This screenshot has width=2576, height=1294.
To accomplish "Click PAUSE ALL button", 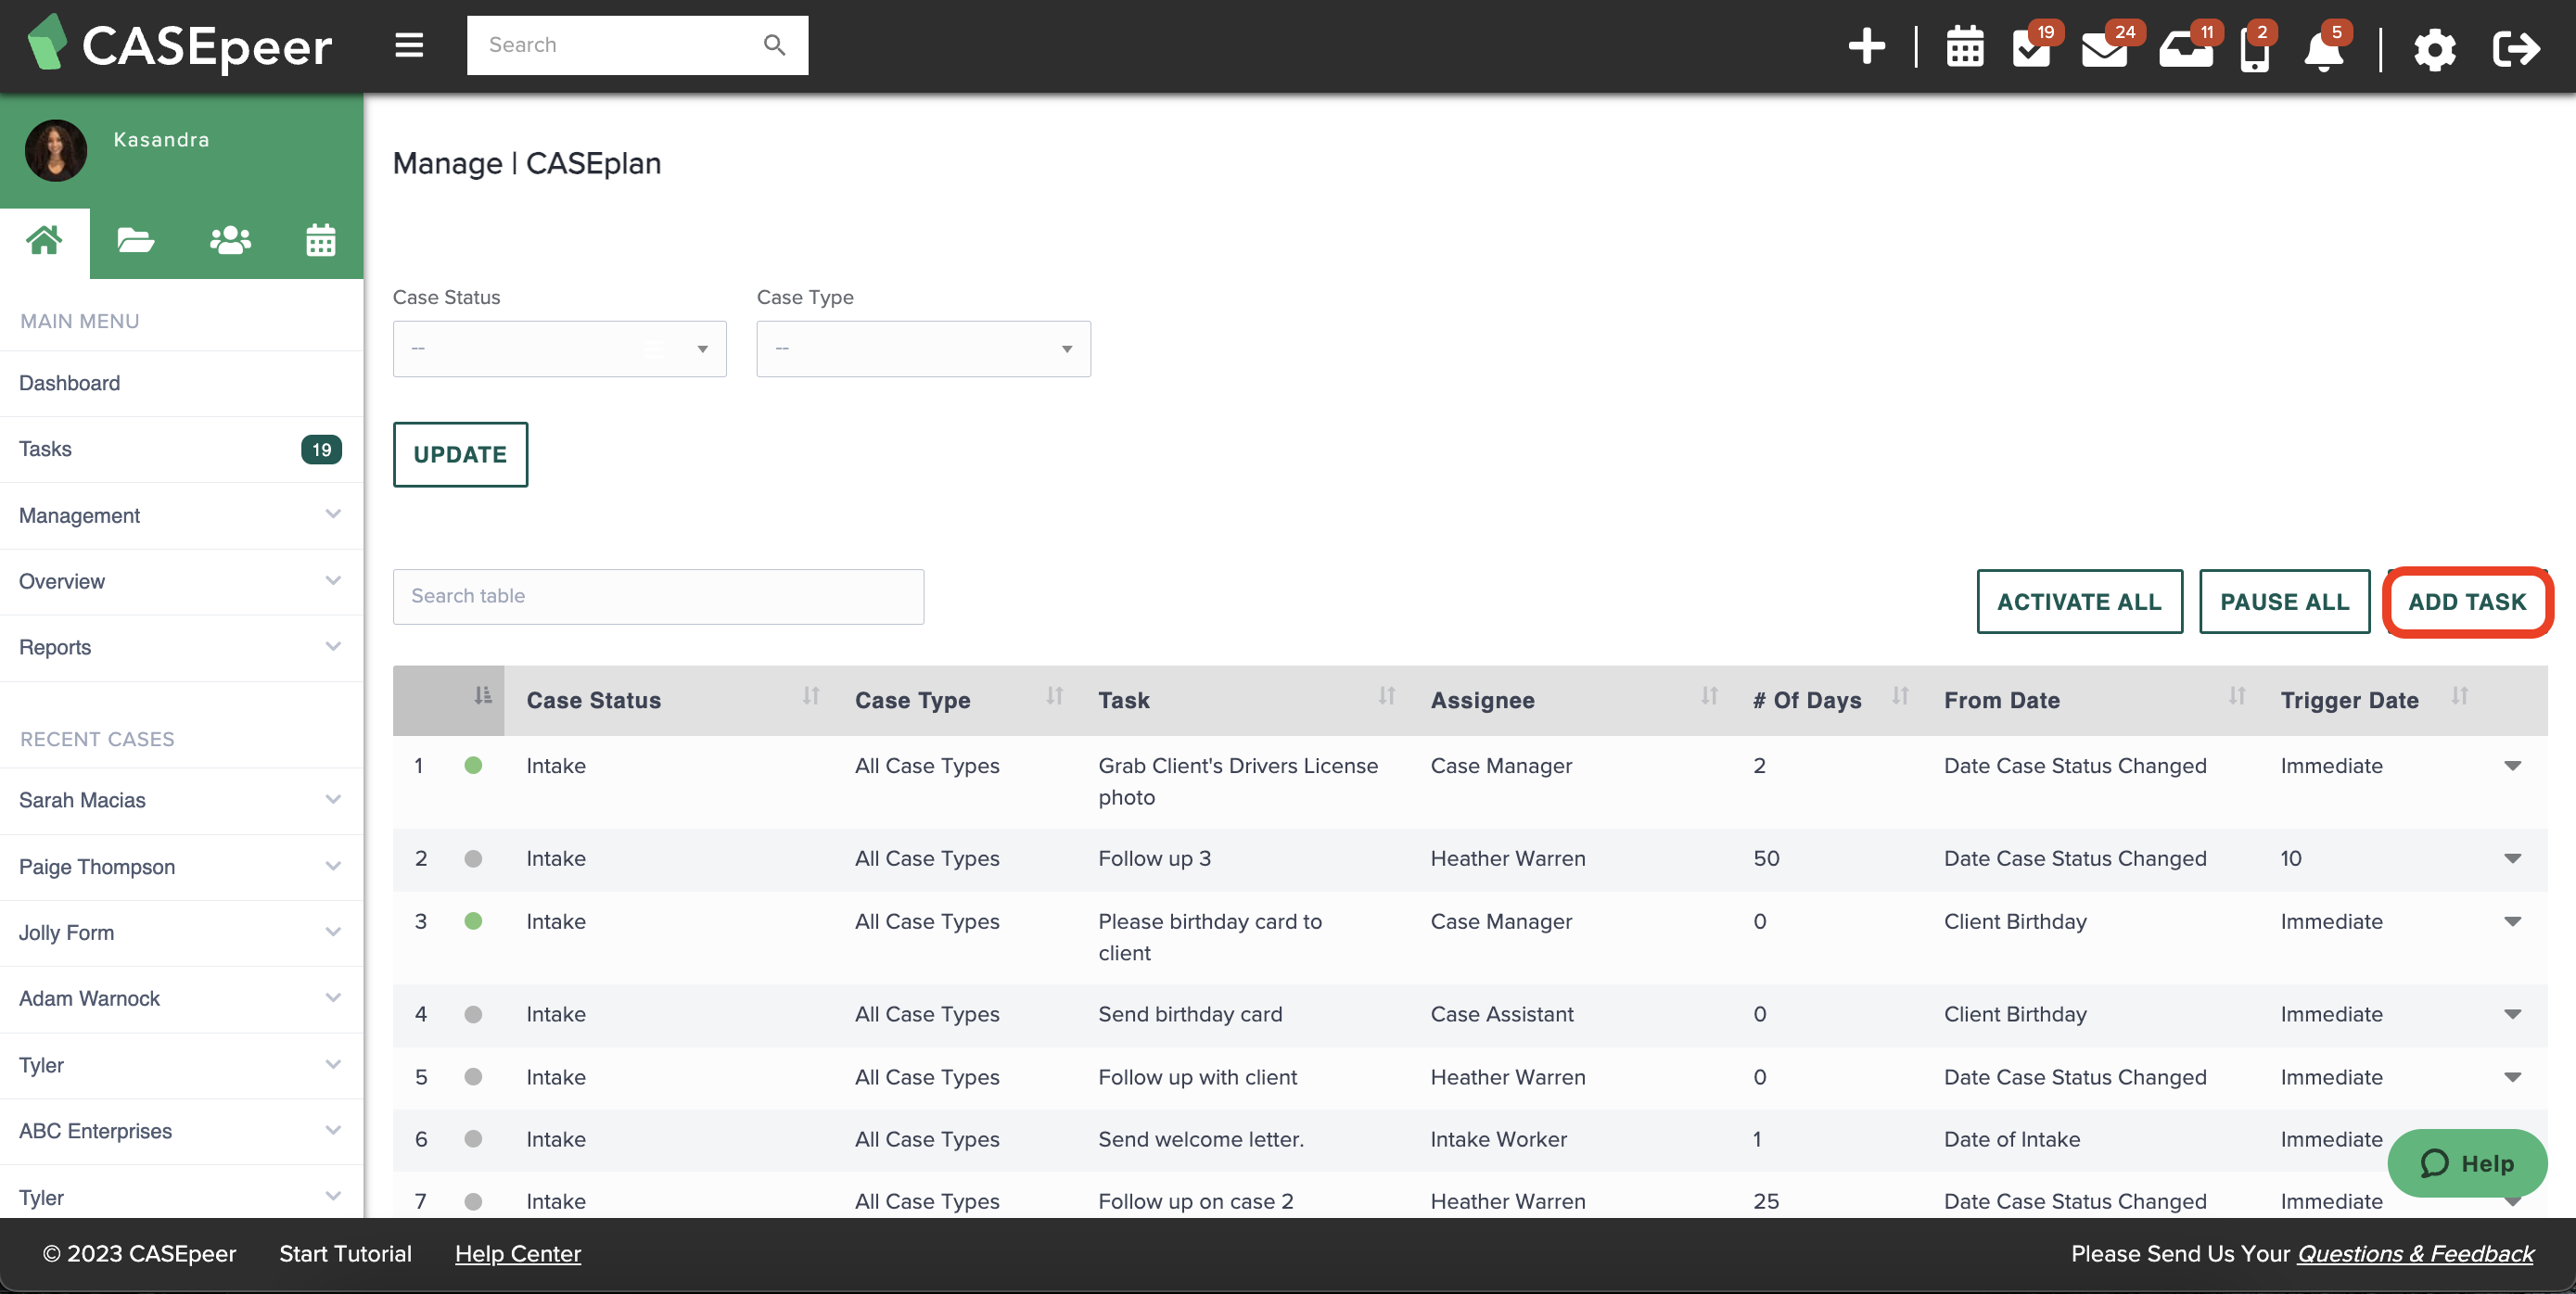I will click(x=2284, y=601).
